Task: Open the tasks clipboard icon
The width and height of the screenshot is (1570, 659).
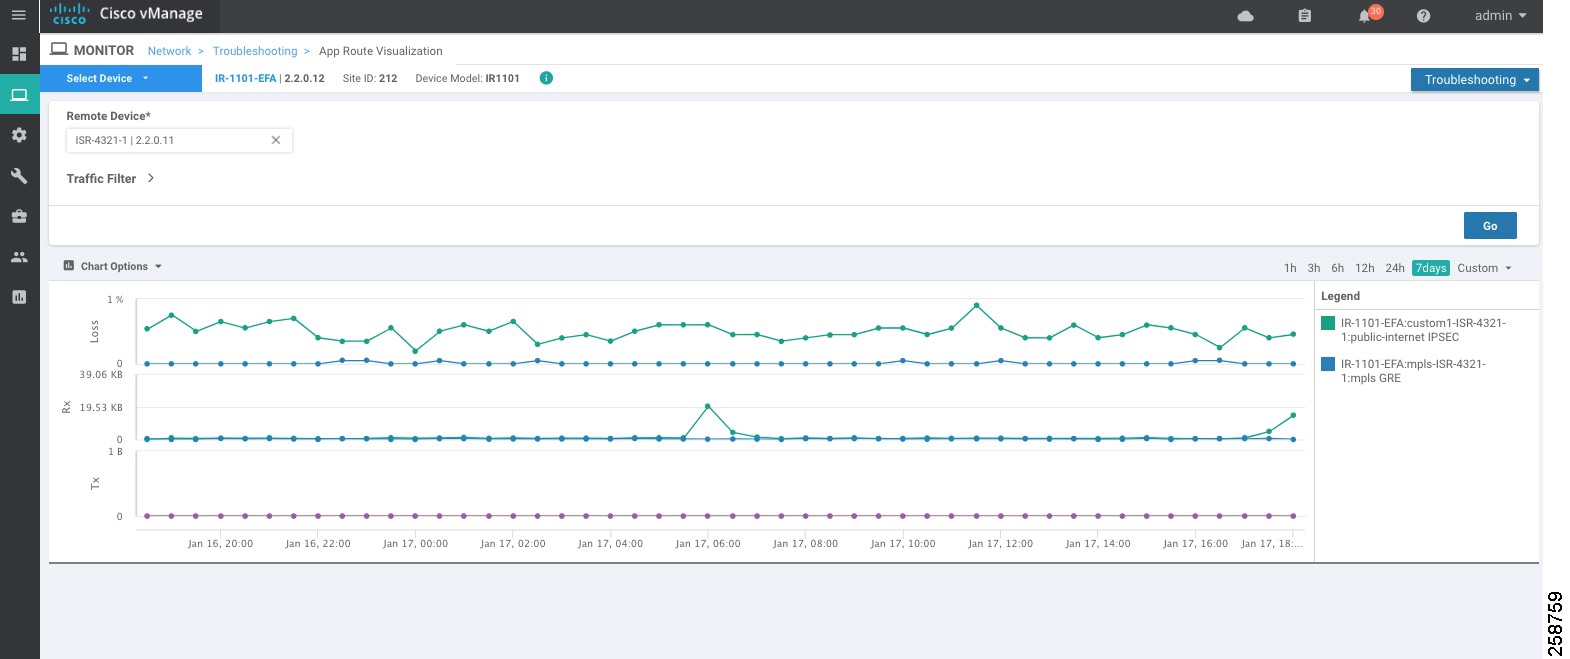Action: tap(1305, 16)
